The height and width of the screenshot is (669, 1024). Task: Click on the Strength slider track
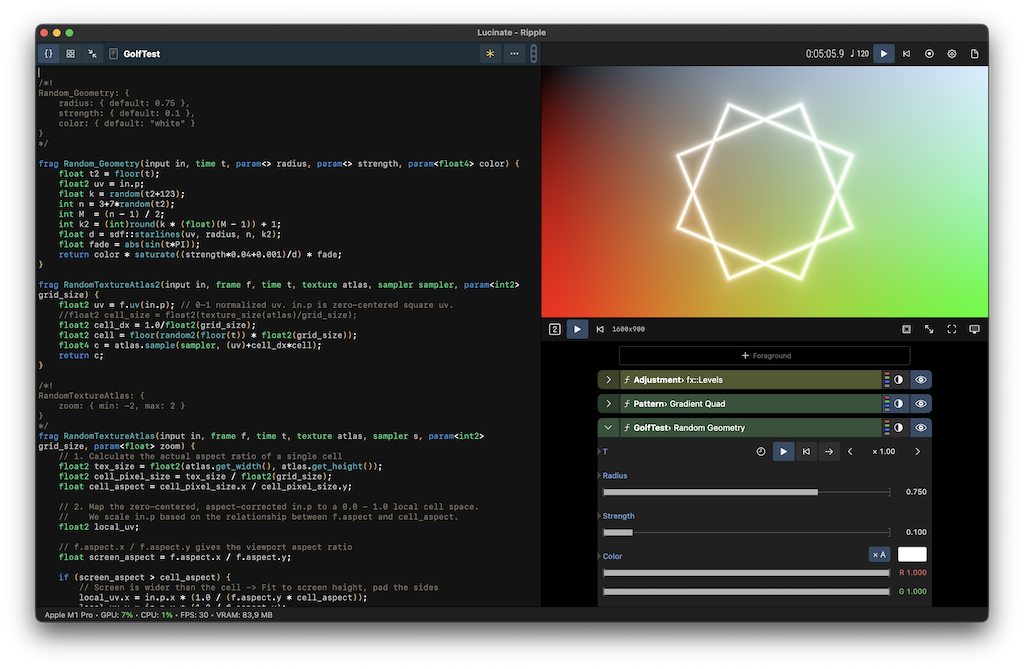point(746,532)
